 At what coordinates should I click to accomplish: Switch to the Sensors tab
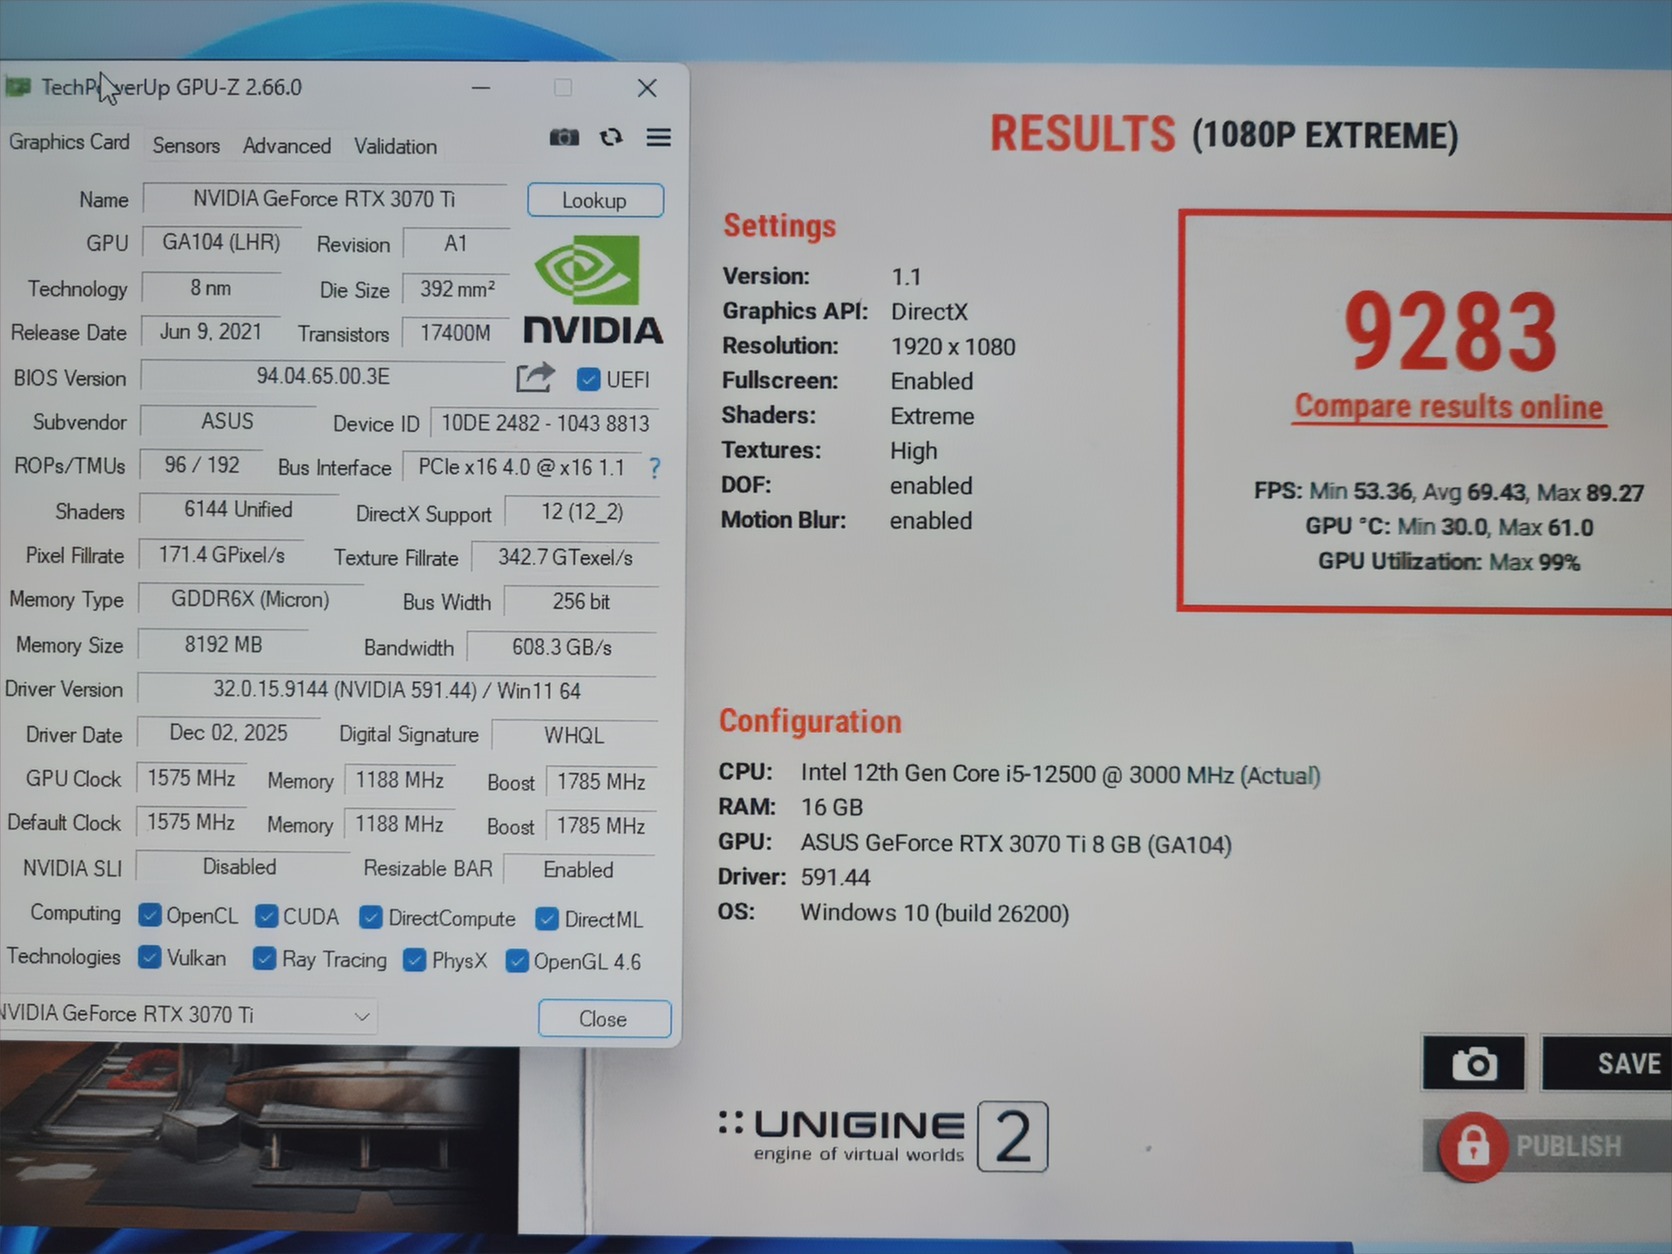pos(185,146)
